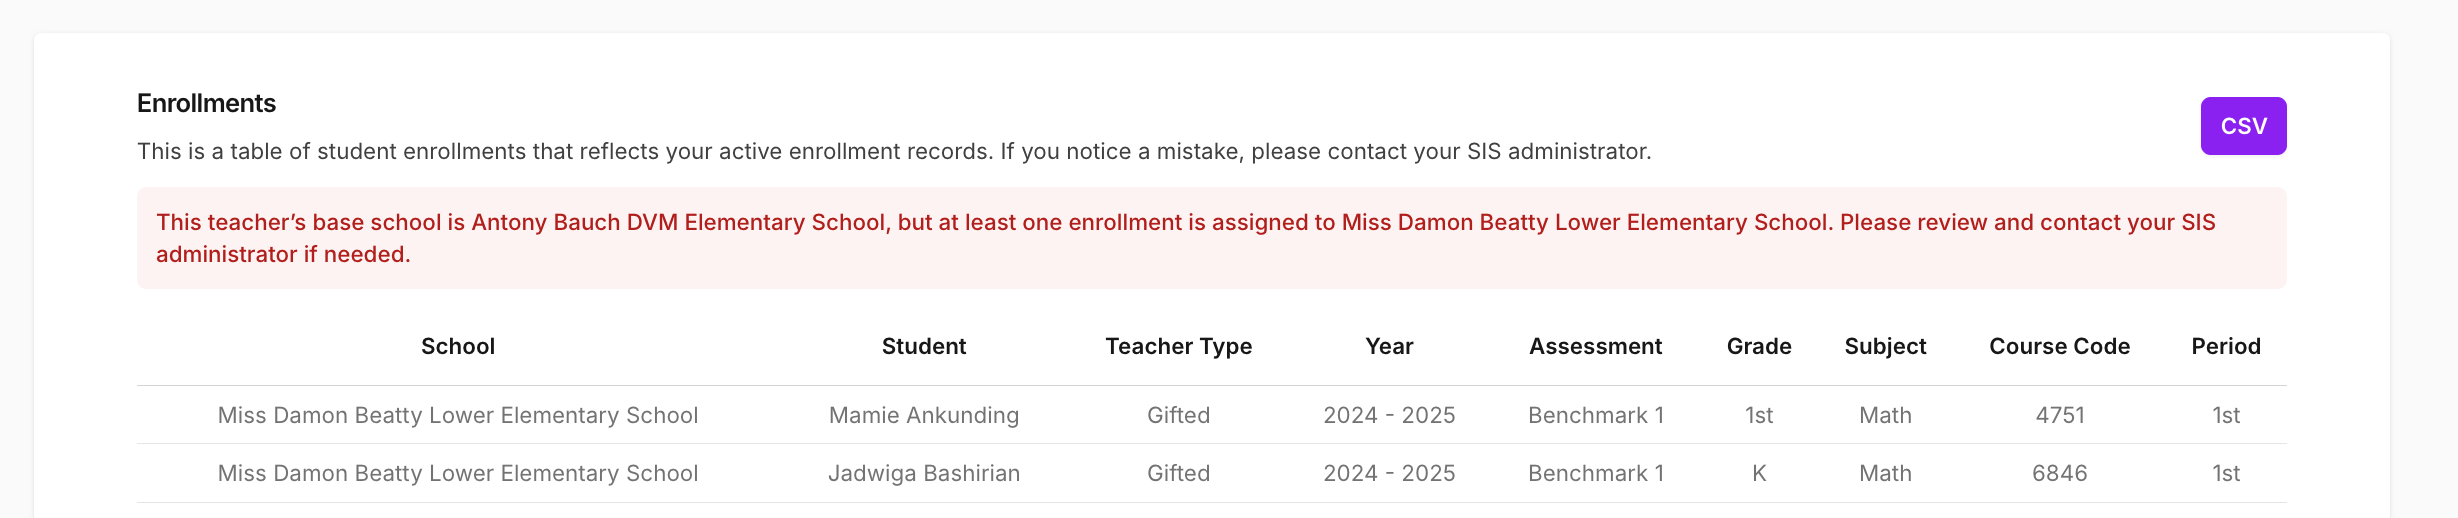Click grade K in Jadwiga Bashirian's row
This screenshot has height=518, width=2458.
(1758, 473)
